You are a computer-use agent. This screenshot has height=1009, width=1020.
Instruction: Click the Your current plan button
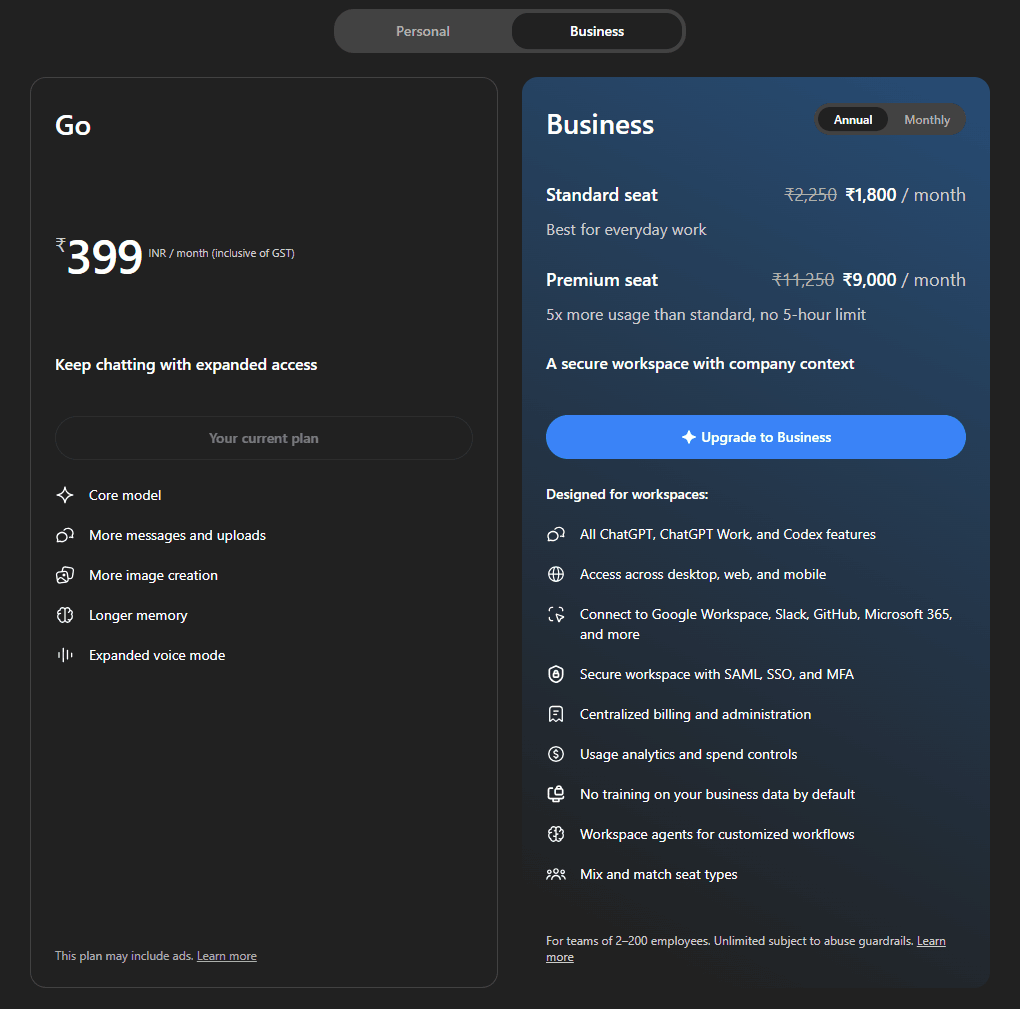click(x=263, y=438)
